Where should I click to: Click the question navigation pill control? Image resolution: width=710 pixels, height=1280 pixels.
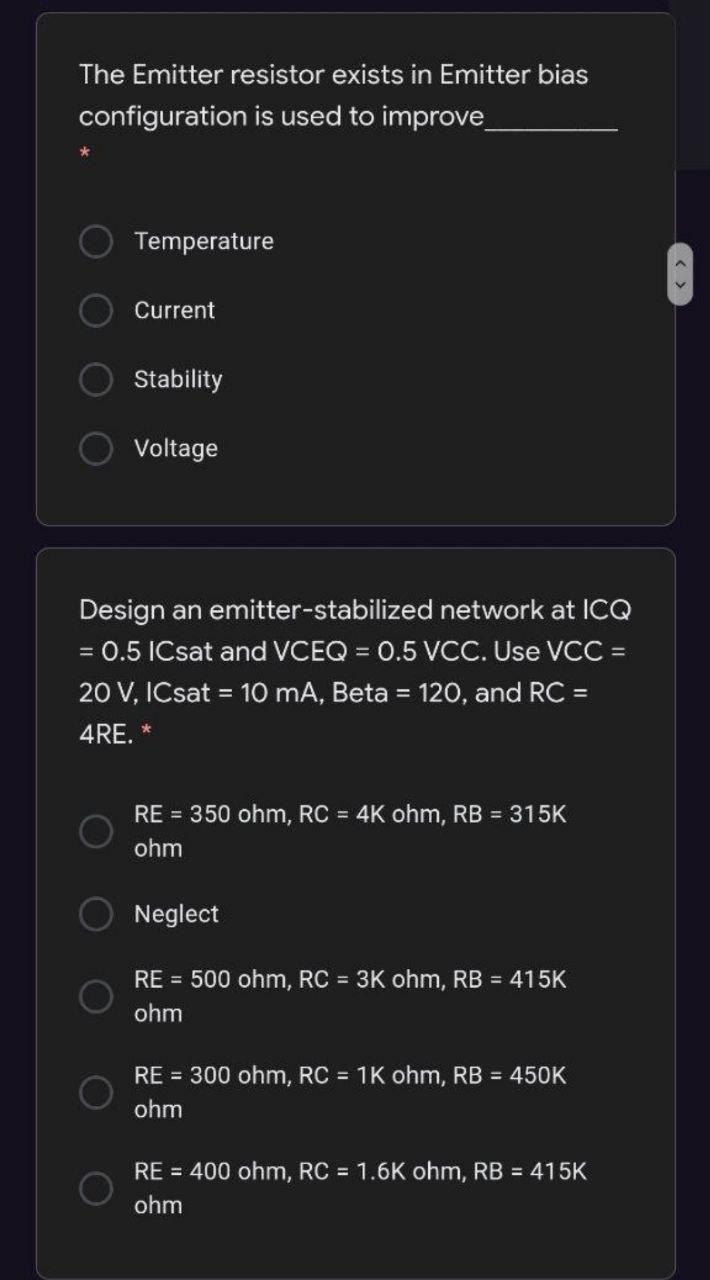point(680,272)
